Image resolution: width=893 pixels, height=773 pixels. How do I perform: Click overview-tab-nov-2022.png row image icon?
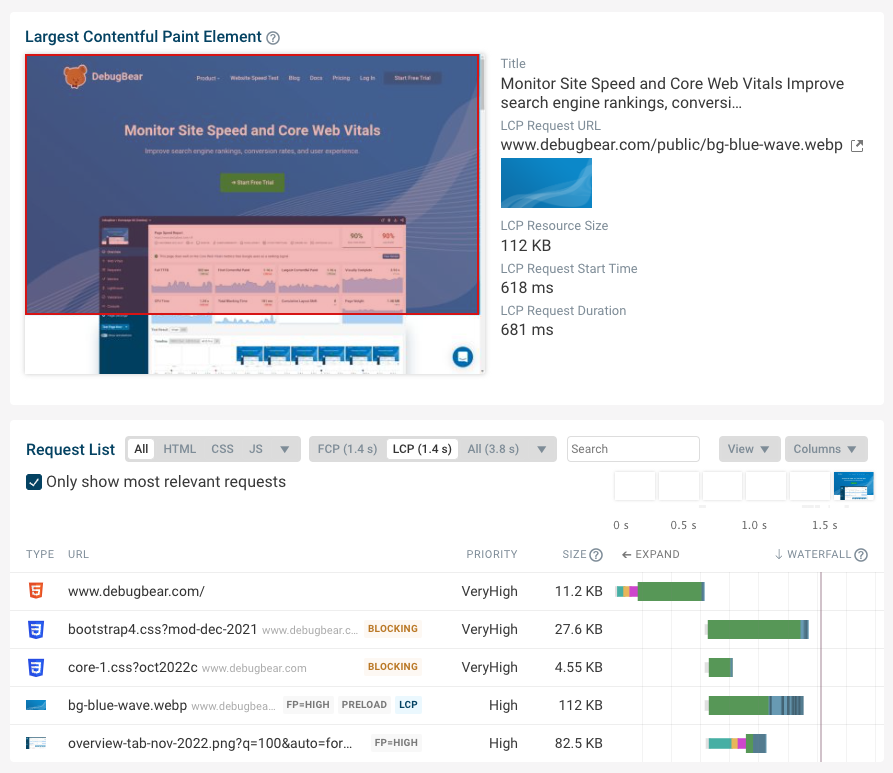(x=36, y=743)
